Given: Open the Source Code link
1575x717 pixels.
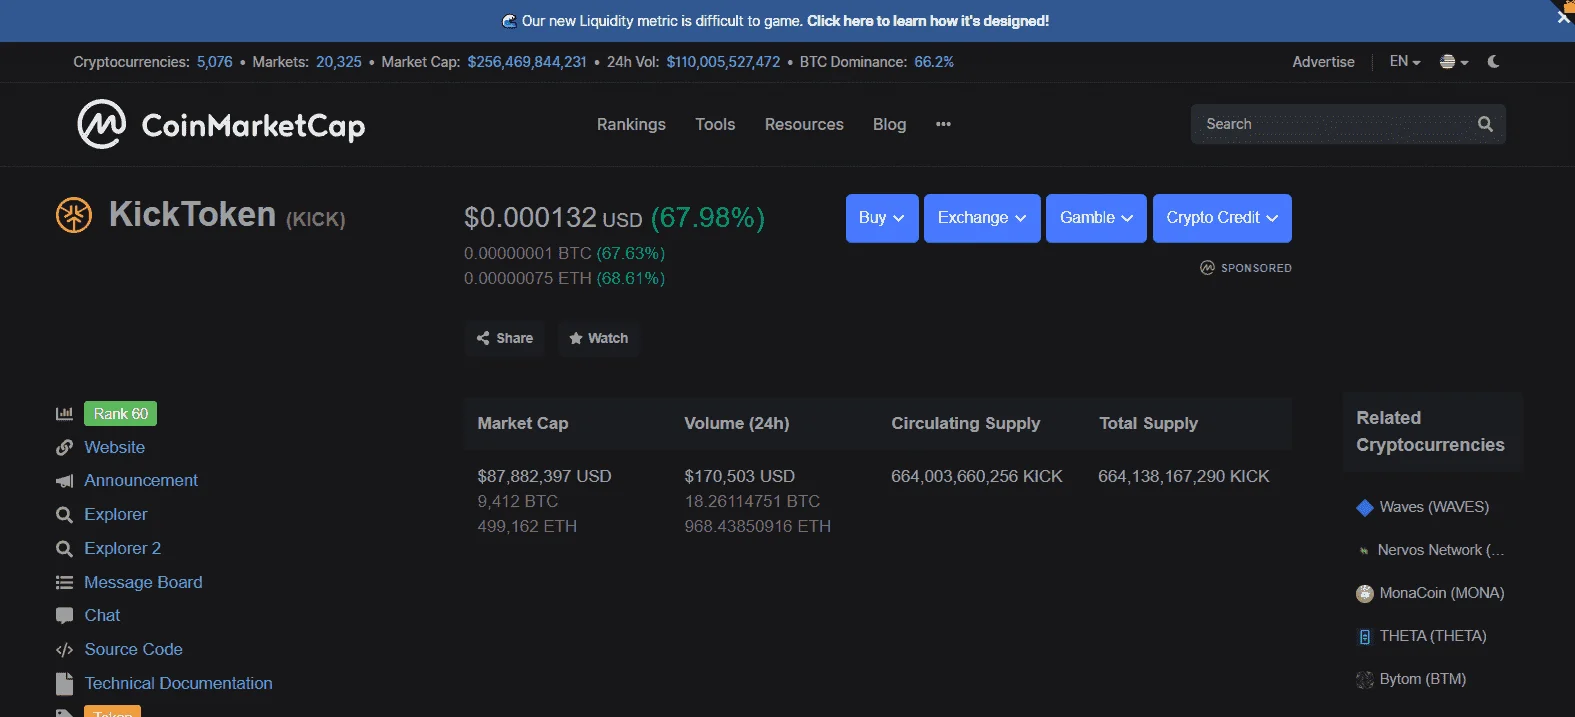Looking at the screenshot, I should (134, 650).
